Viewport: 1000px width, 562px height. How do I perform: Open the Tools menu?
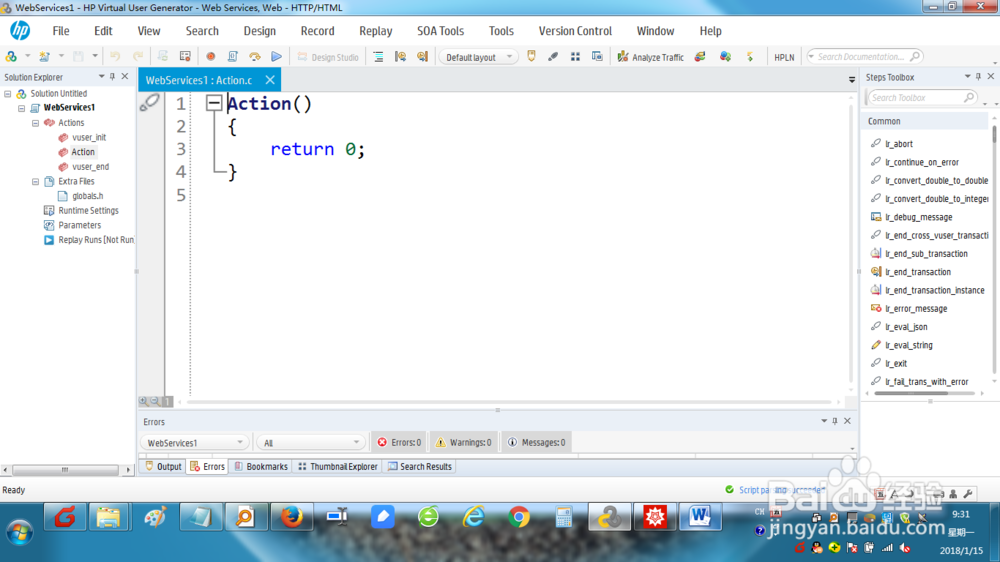[501, 31]
